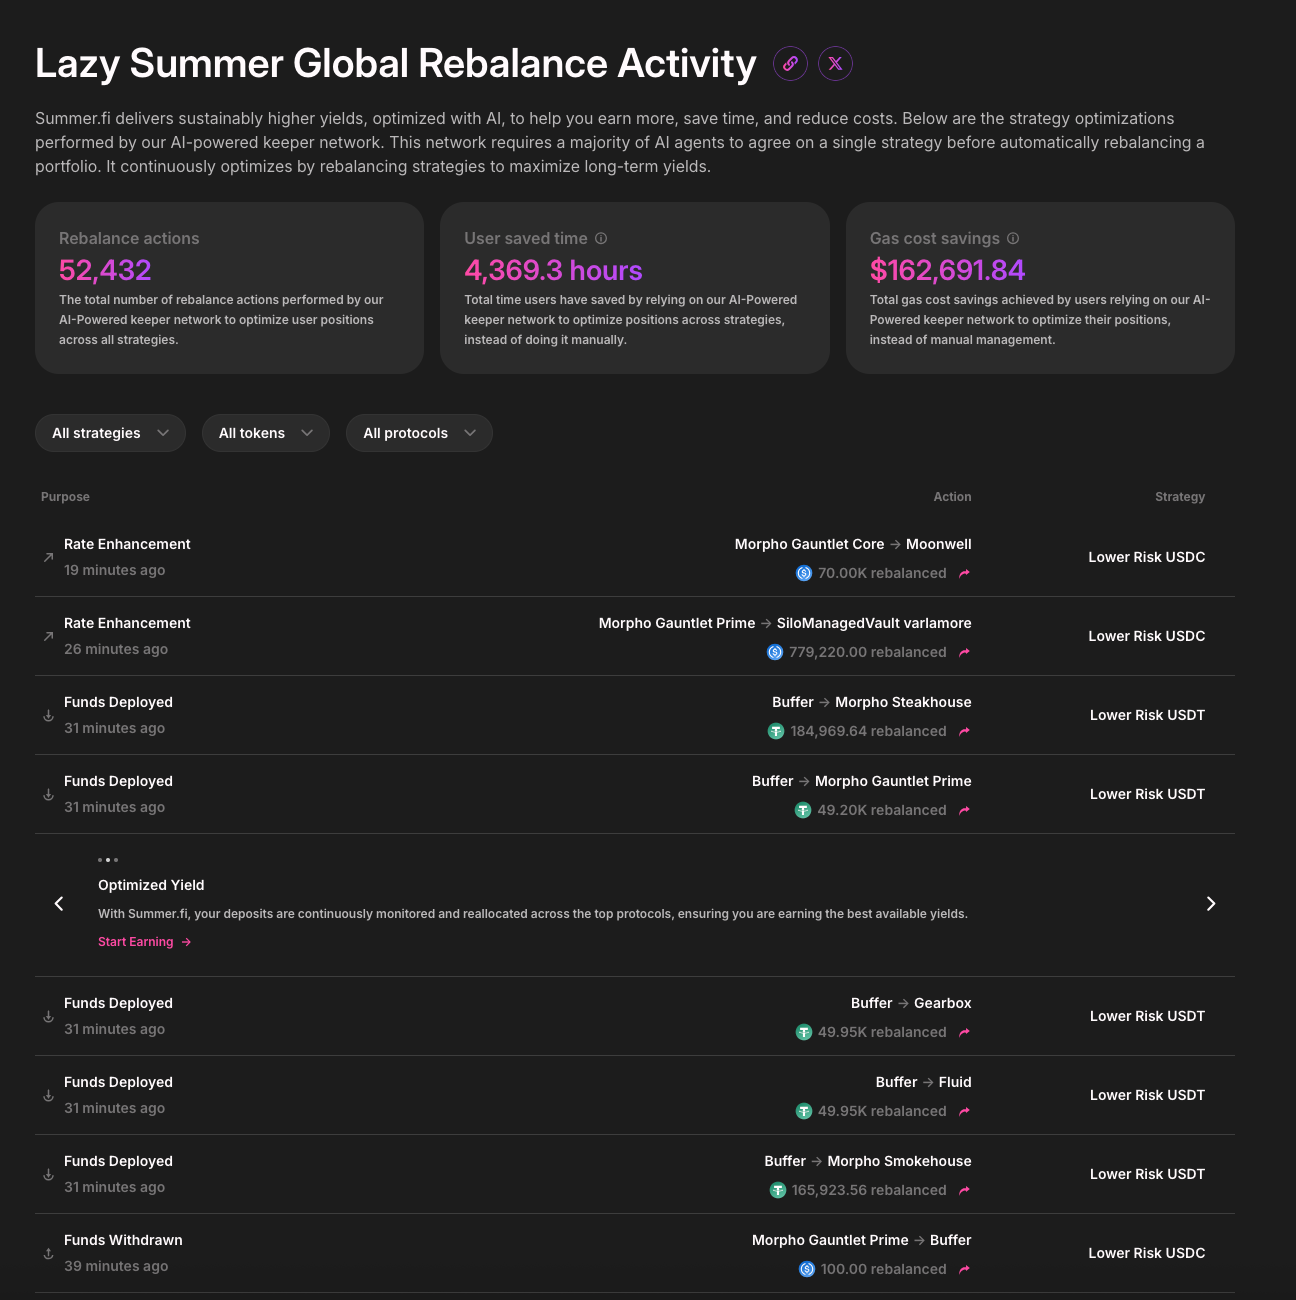The width and height of the screenshot is (1296, 1300).
Task: Select Lower Risk USDT in Morpho Steakhouse row
Action: [1147, 715]
